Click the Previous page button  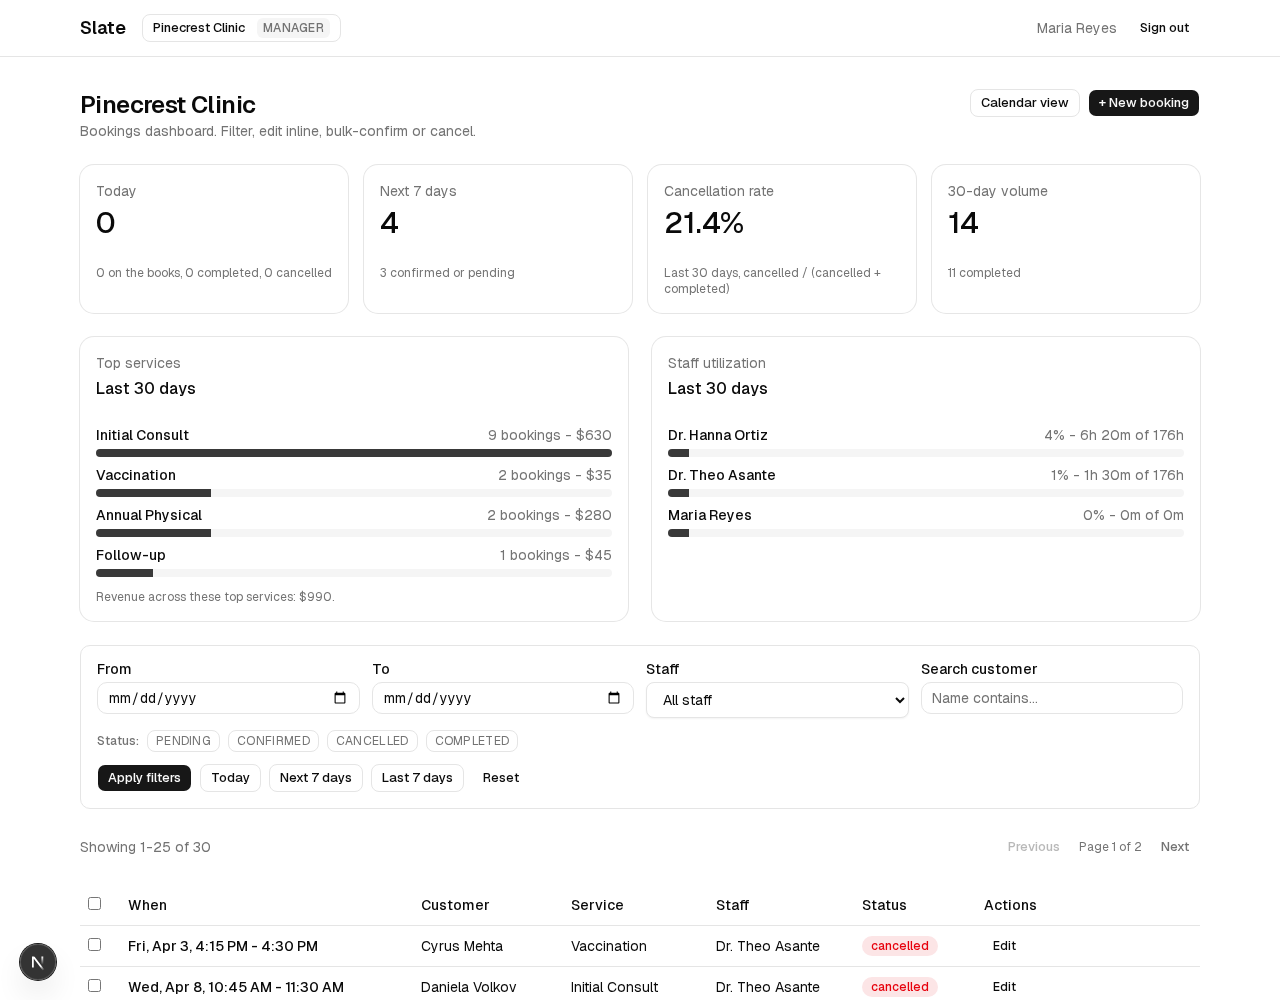click(x=1033, y=847)
